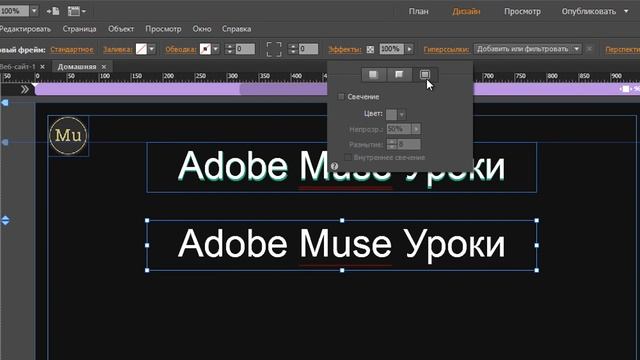Click the corner radius value field
The width and height of the screenshot is (640, 360).
308,49
